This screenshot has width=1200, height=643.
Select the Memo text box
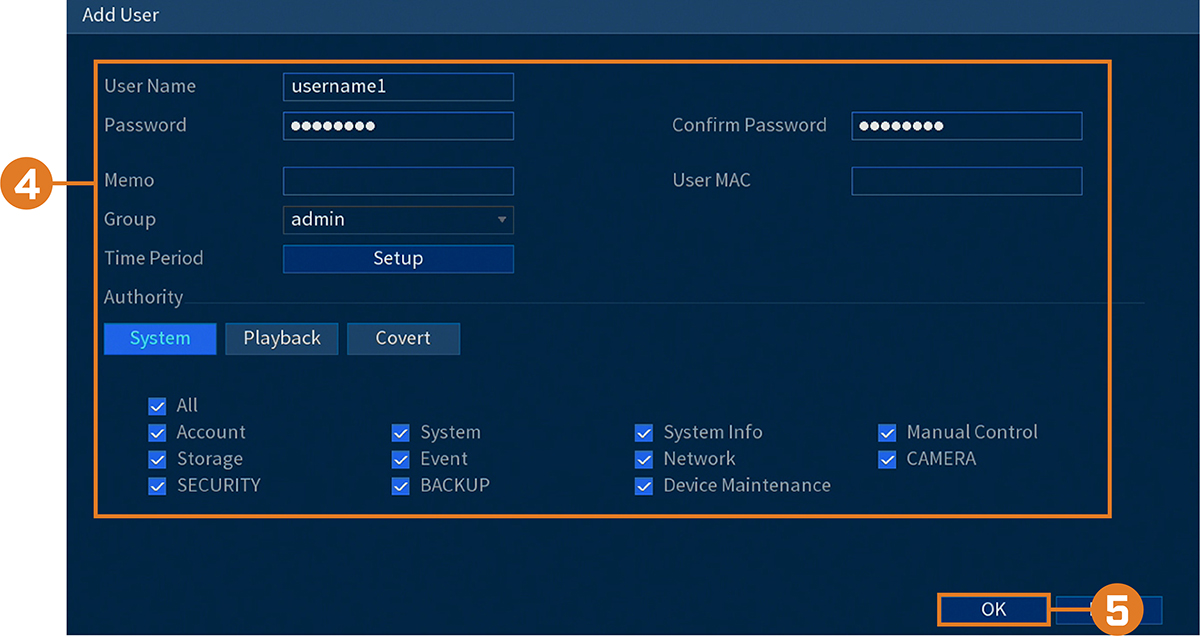point(398,181)
